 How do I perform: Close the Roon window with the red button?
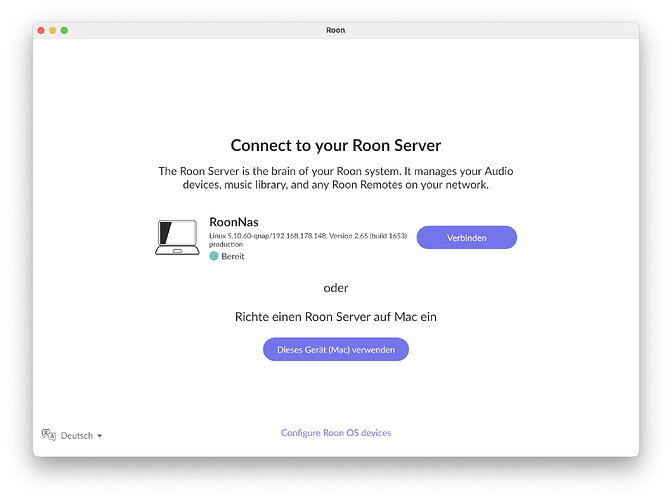[x=41, y=30]
